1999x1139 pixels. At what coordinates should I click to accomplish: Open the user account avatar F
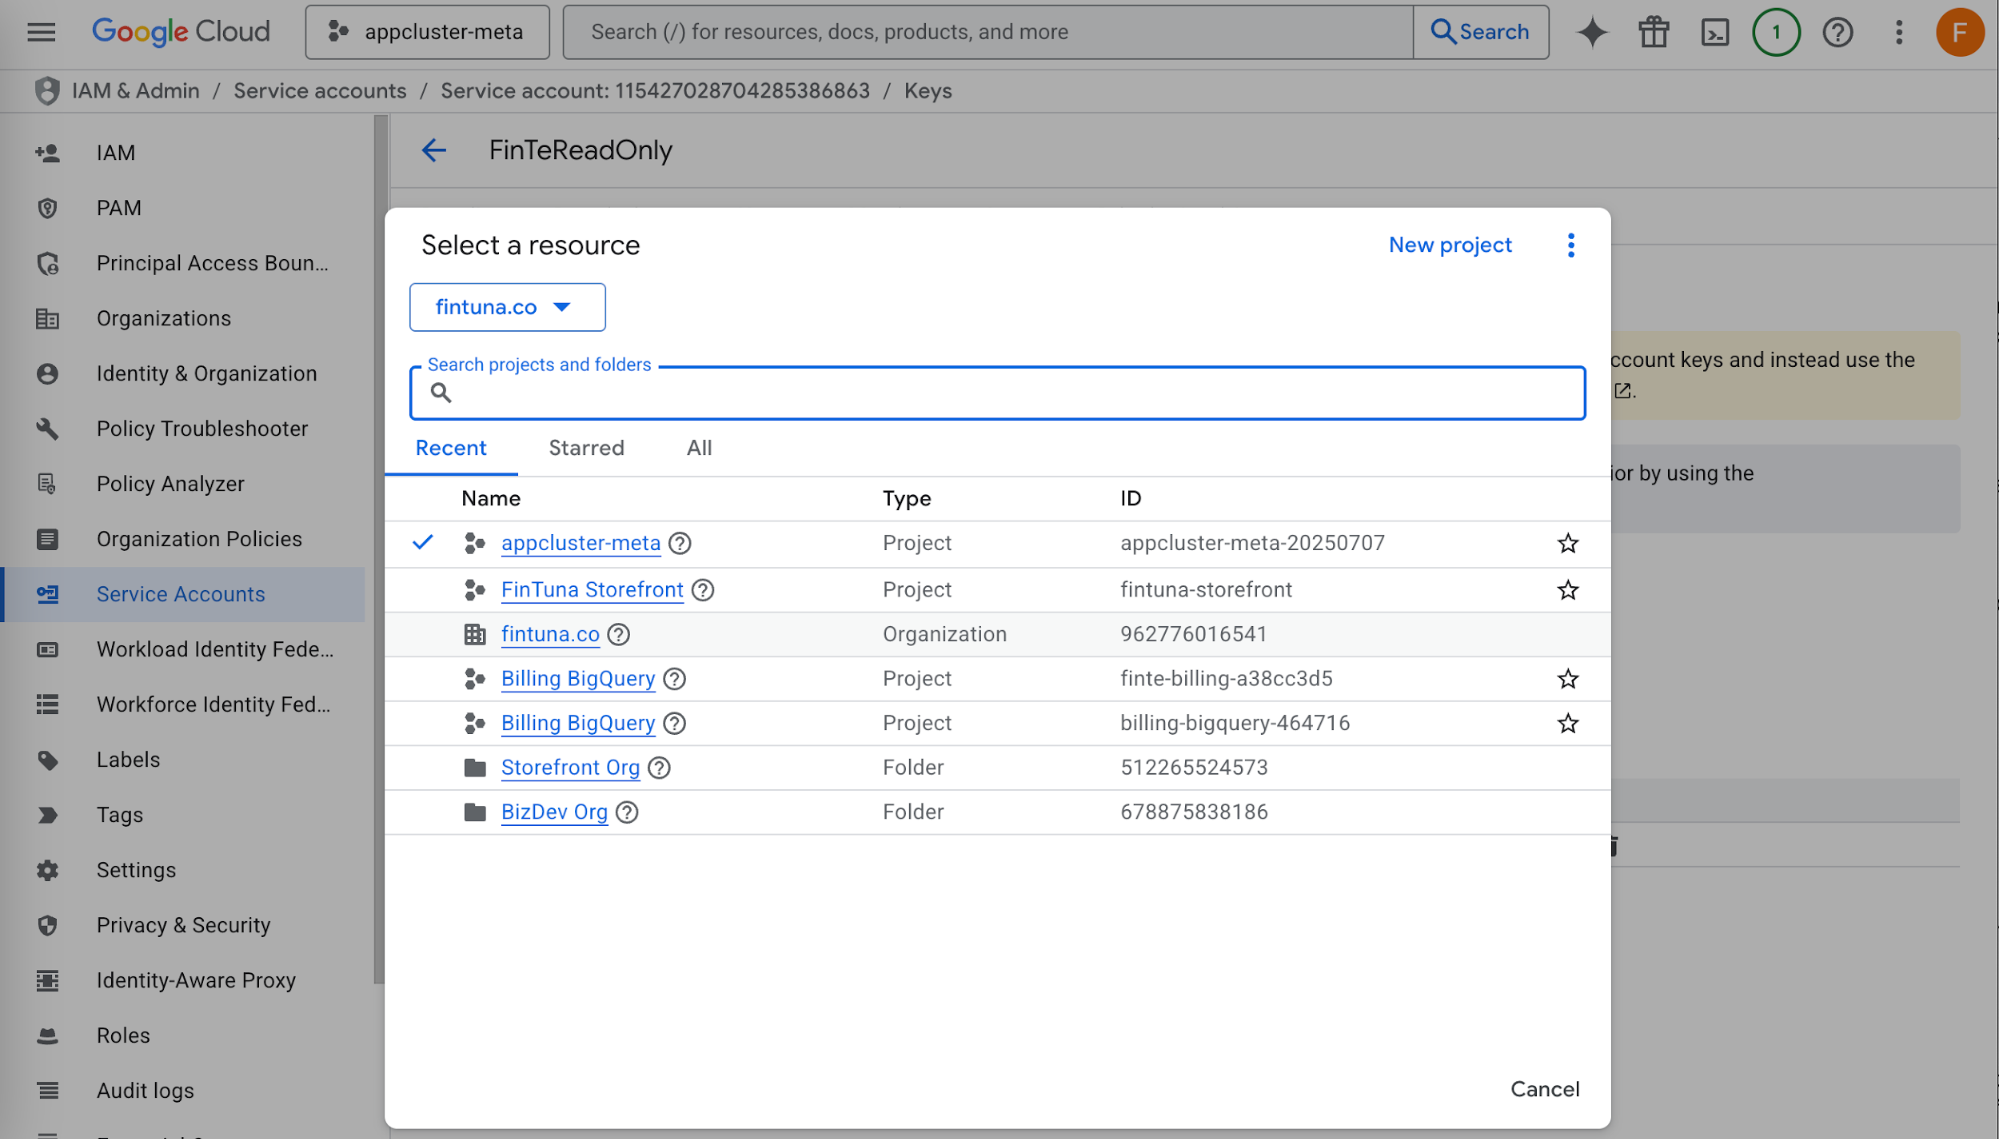tap(1959, 32)
